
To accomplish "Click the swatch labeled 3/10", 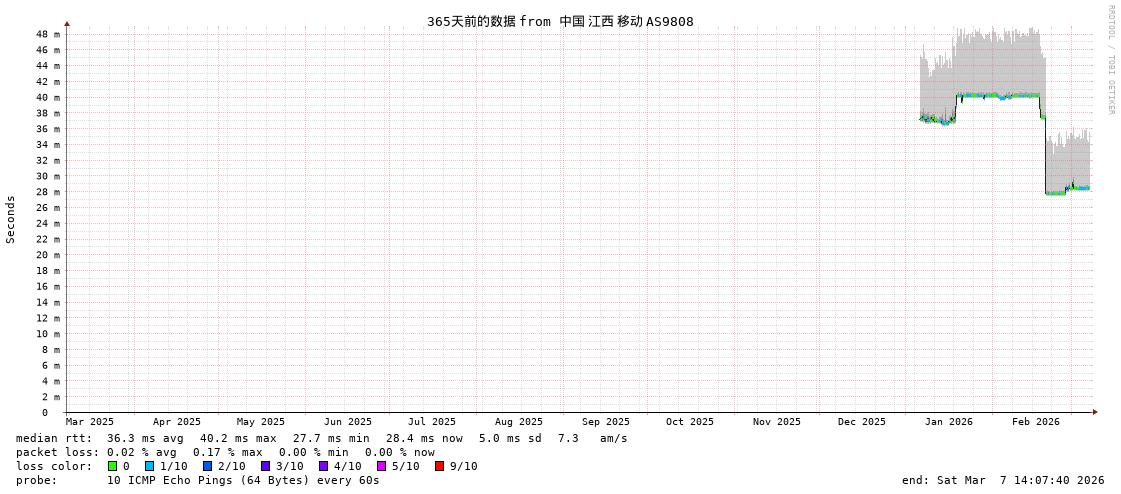I will point(265,466).
